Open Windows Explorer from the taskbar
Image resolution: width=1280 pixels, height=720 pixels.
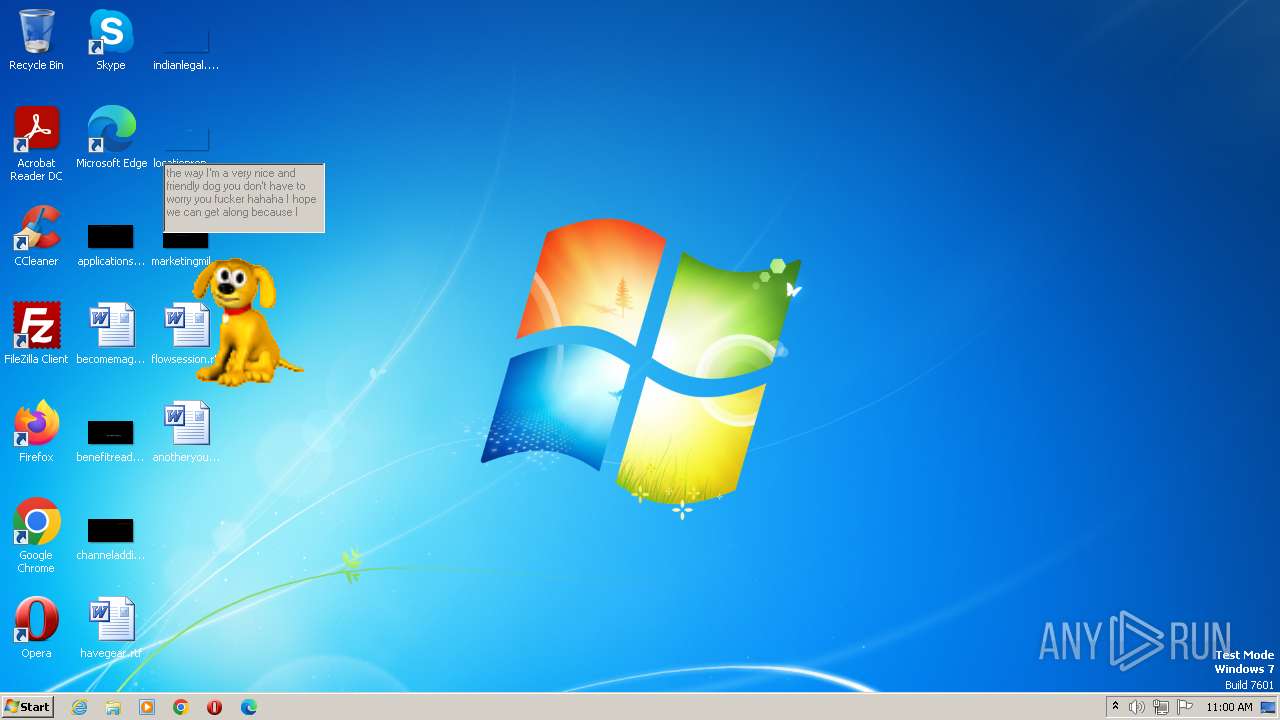[113, 707]
